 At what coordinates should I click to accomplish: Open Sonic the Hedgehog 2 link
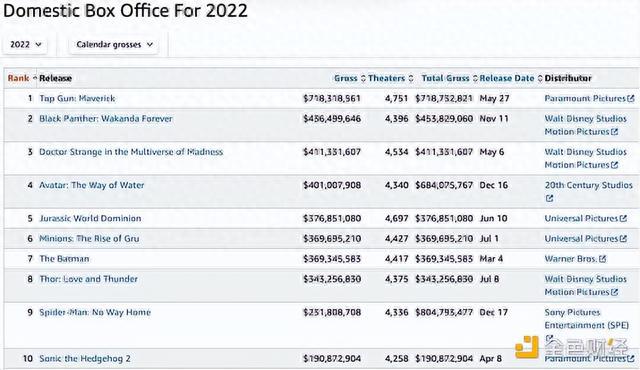pyautogui.click(x=85, y=359)
